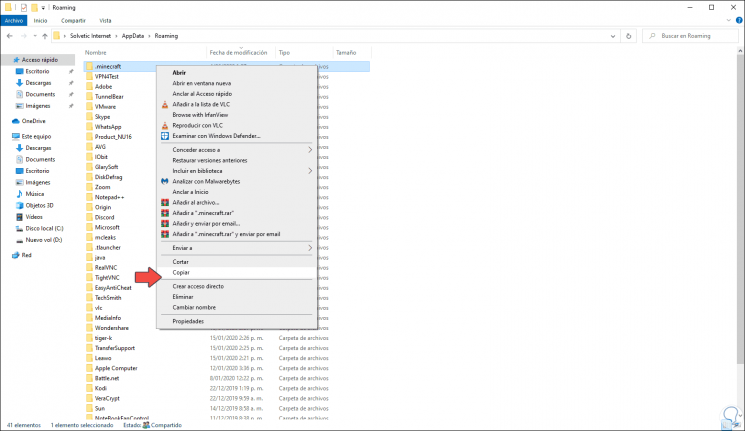The height and width of the screenshot is (431, 745).
Task: Select Abrir en ventana nueva
Action: (201, 83)
